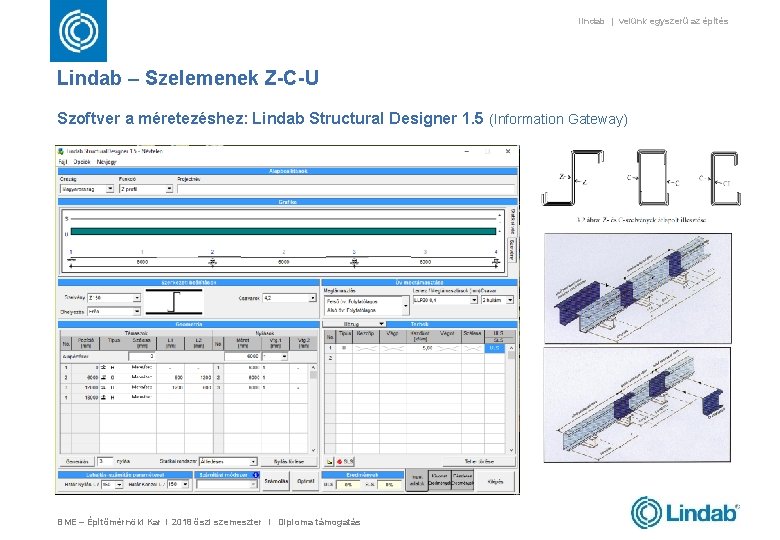This screenshot has height=540, width=780.
Task: Expand the Csavarok dropdown showing 4,2
Action: [x=312, y=298]
